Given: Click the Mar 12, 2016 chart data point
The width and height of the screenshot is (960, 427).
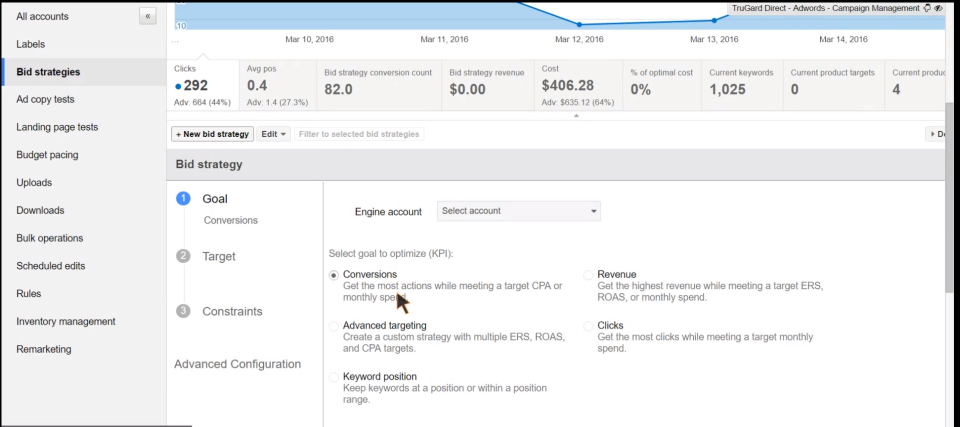Looking at the screenshot, I should (x=579, y=25).
